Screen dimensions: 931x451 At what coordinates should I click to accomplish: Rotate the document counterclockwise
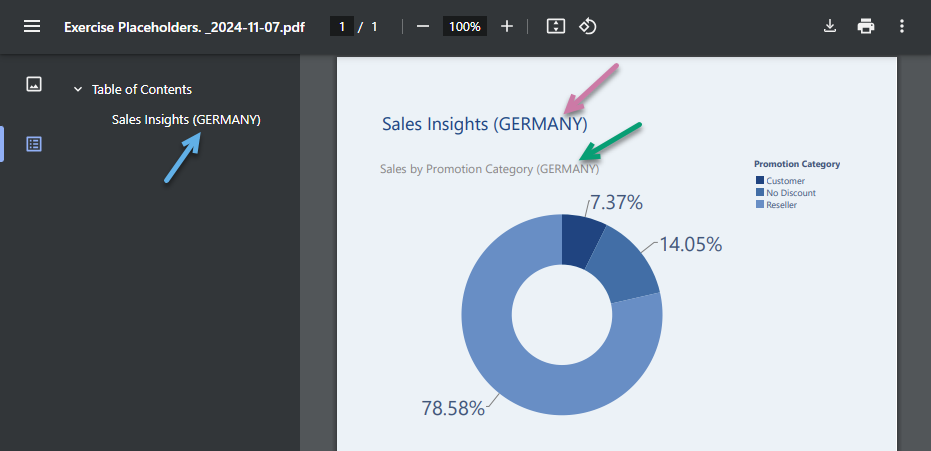point(588,27)
